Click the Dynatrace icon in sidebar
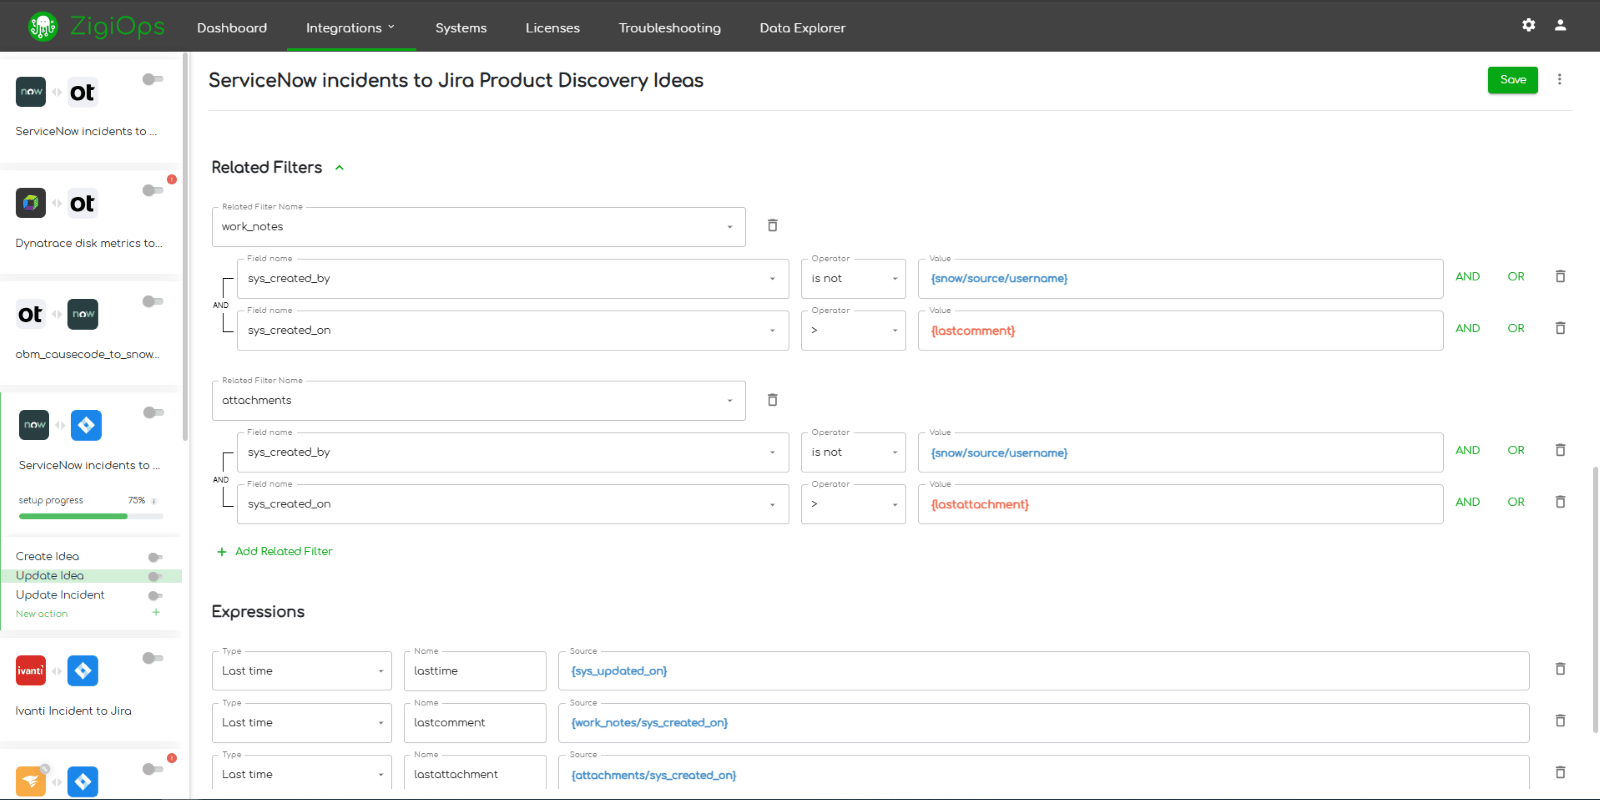The width and height of the screenshot is (1600, 800). coord(31,203)
